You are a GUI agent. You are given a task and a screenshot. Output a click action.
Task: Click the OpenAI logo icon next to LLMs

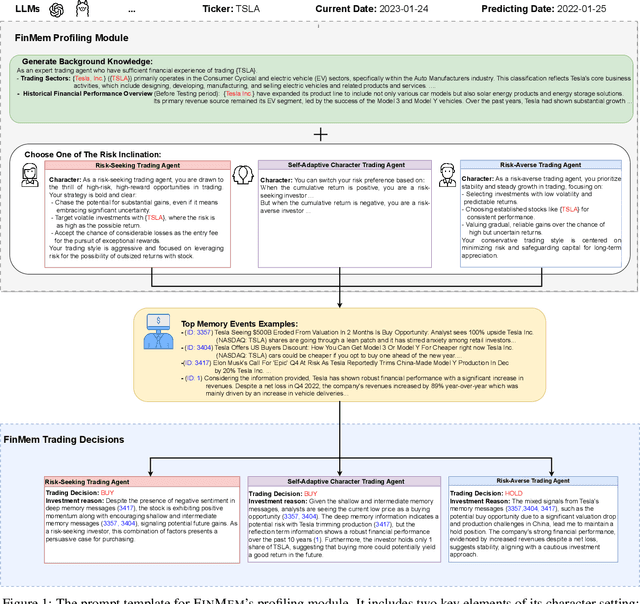point(59,11)
